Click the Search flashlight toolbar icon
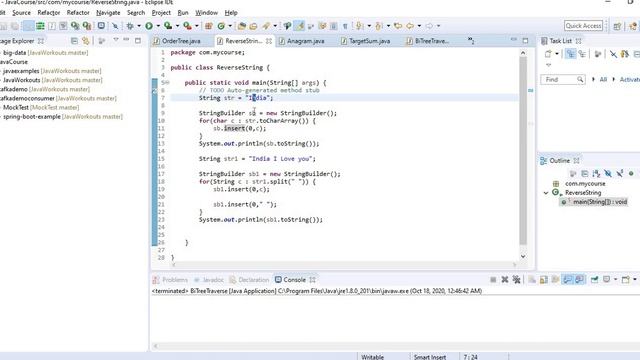The image size is (640, 360). coord(266,26)
